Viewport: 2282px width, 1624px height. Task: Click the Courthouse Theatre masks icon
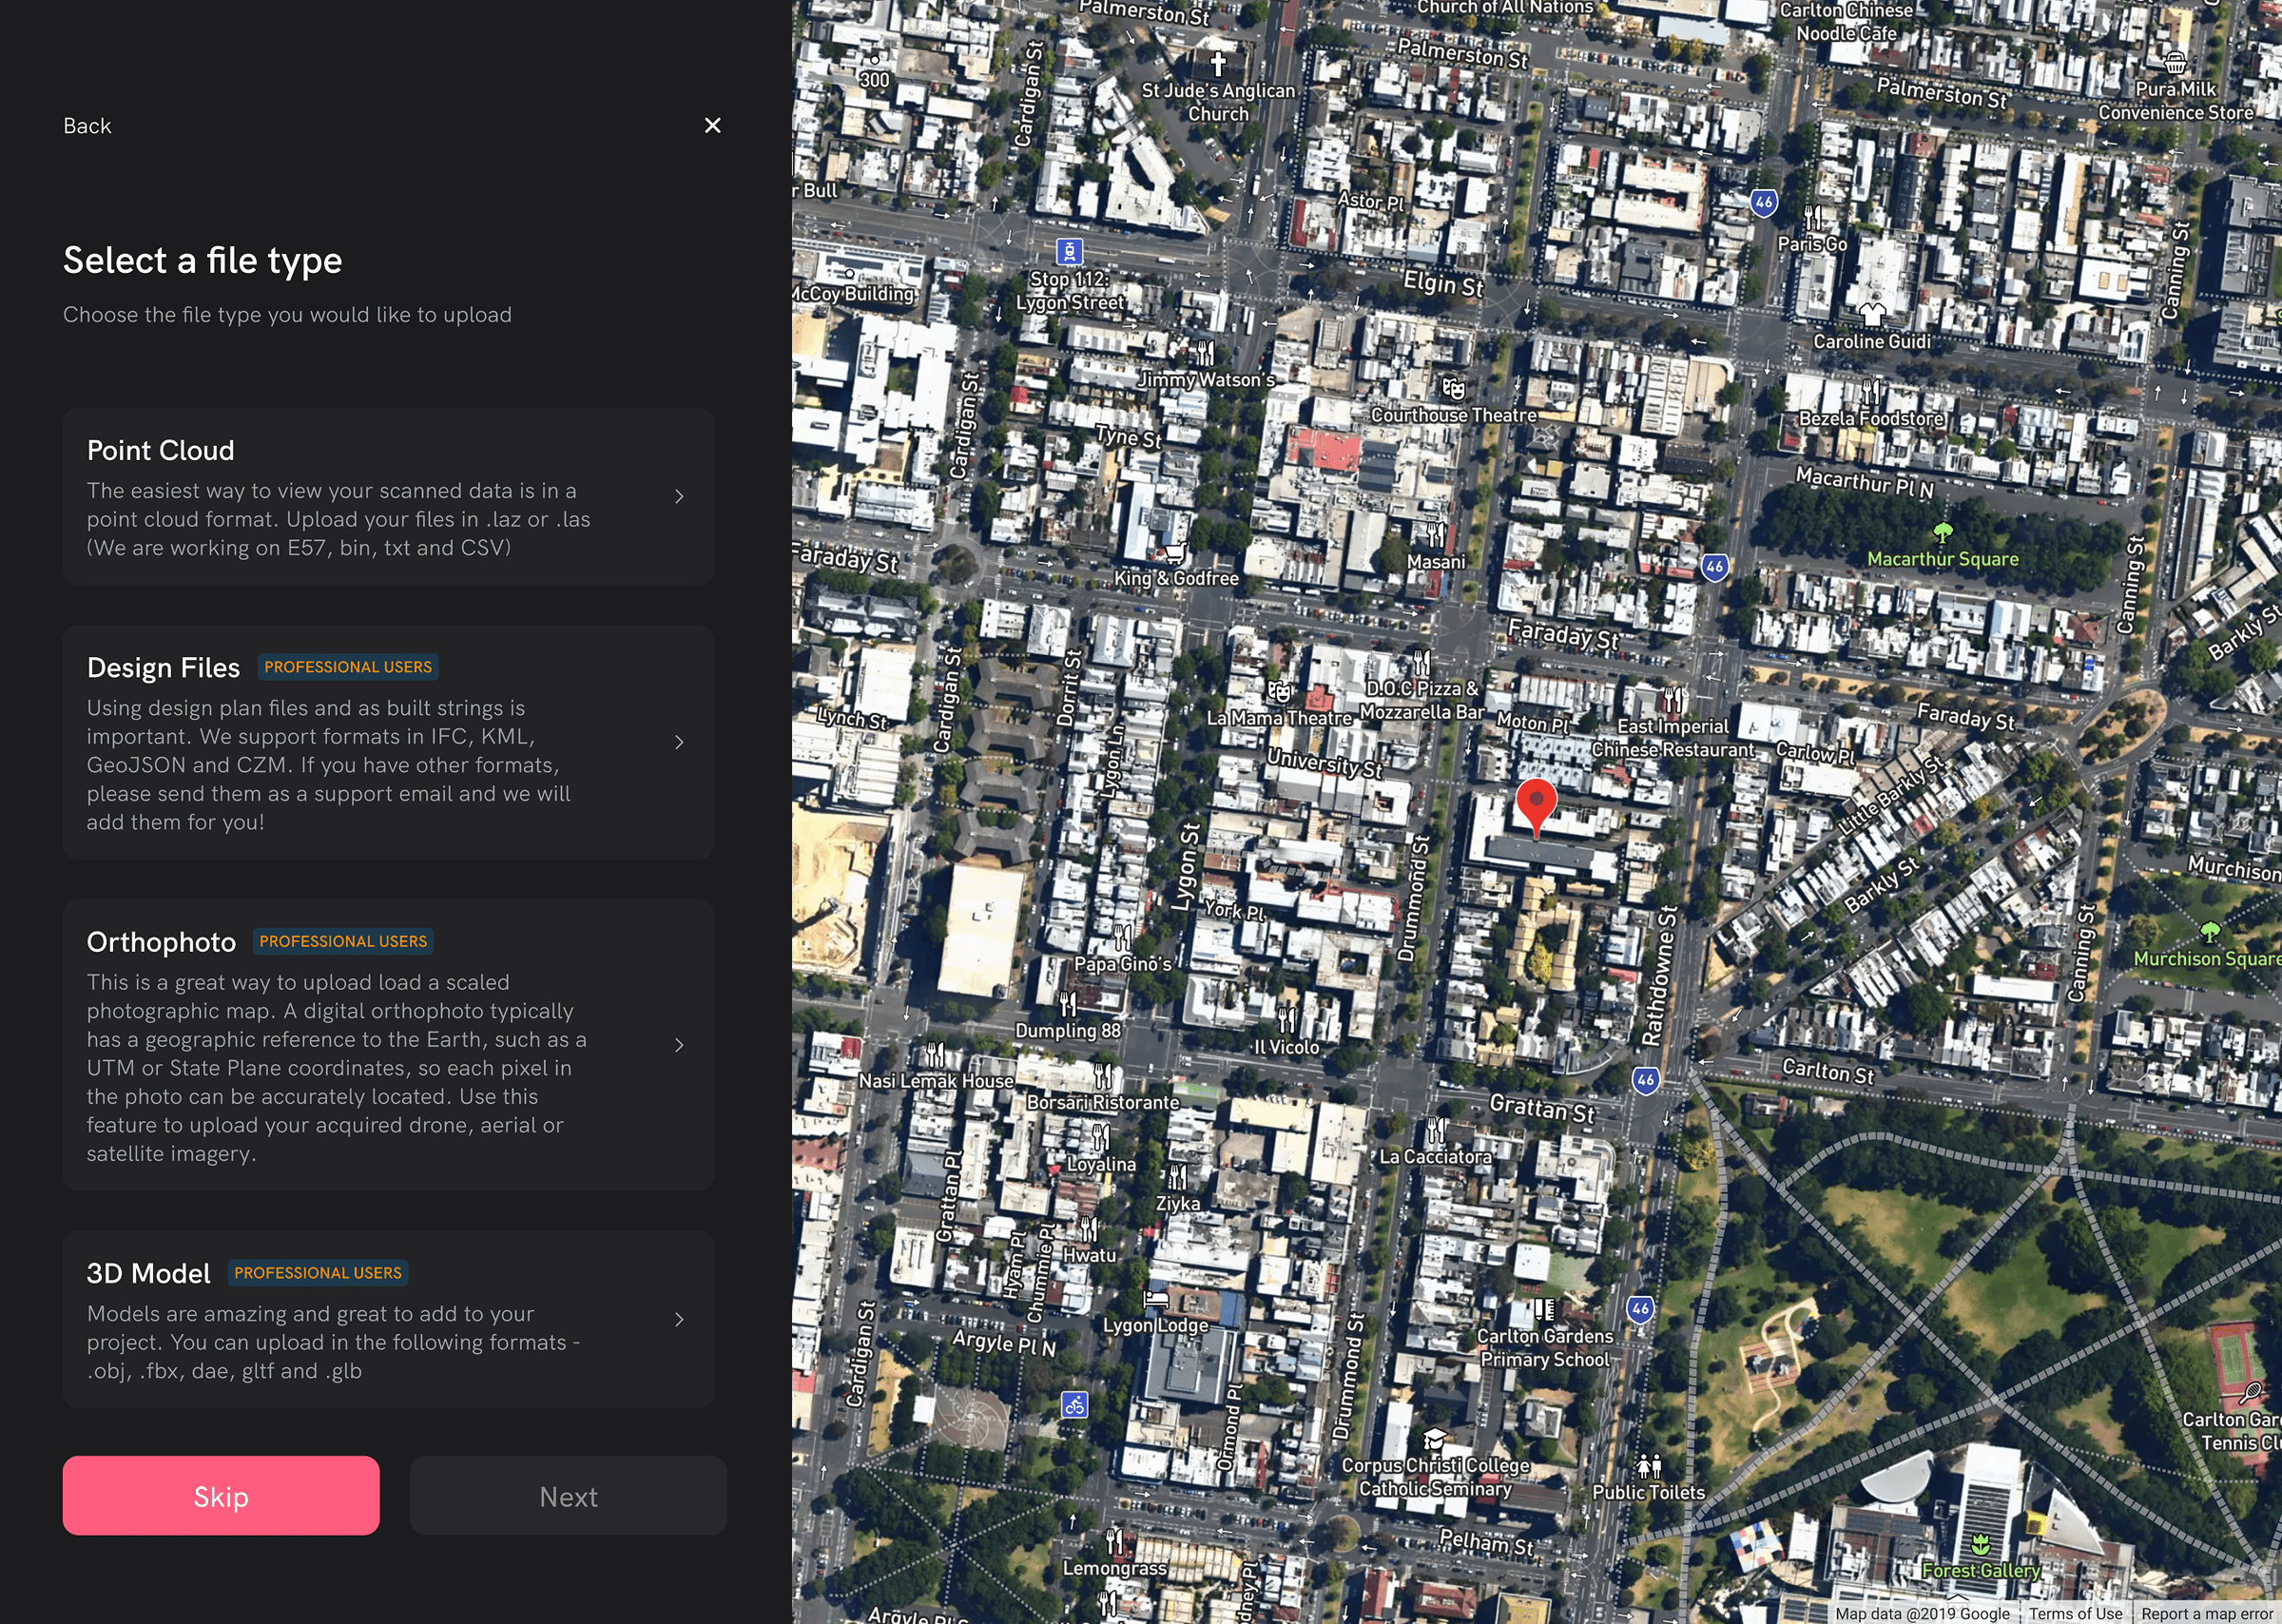click(1453, 388)
